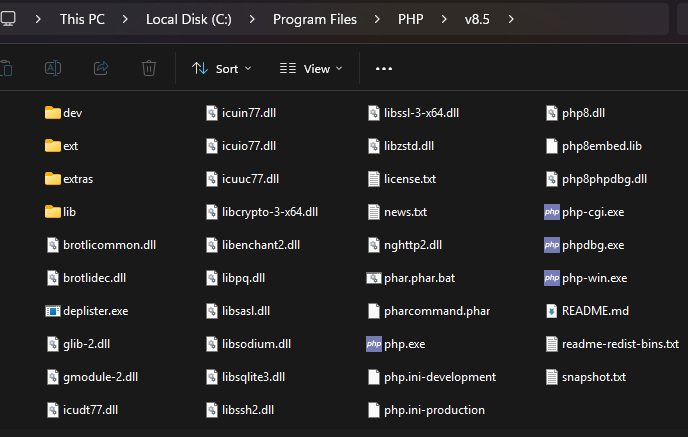Click the readme-redist-bins.txt file icon

552,344
